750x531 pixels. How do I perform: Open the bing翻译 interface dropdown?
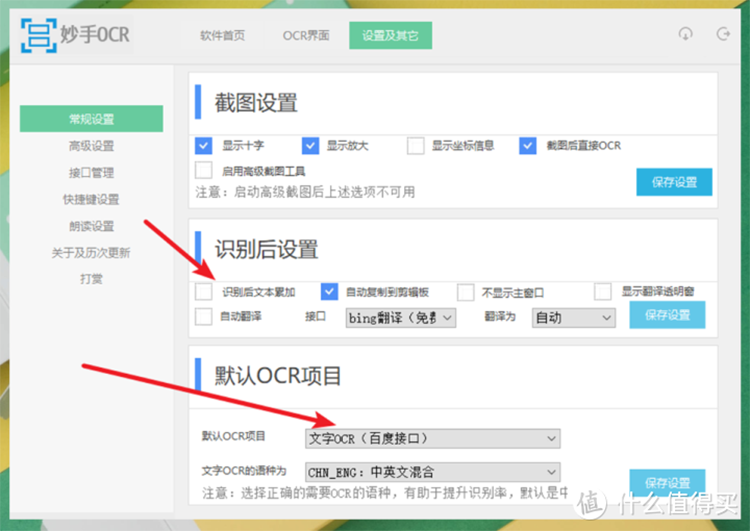coord(401,318)
